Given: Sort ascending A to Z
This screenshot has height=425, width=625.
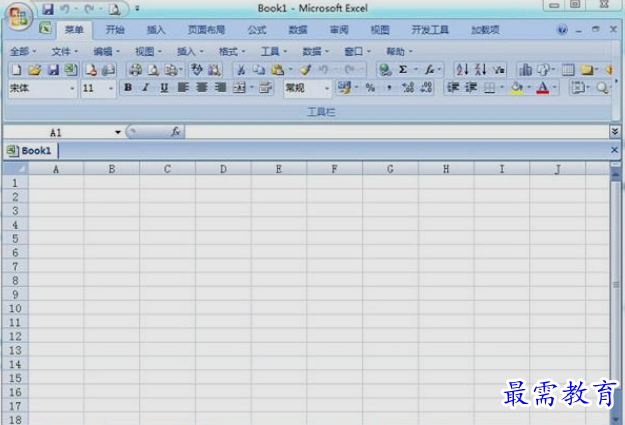Looking at the screenshot, I should coord(462,70).
